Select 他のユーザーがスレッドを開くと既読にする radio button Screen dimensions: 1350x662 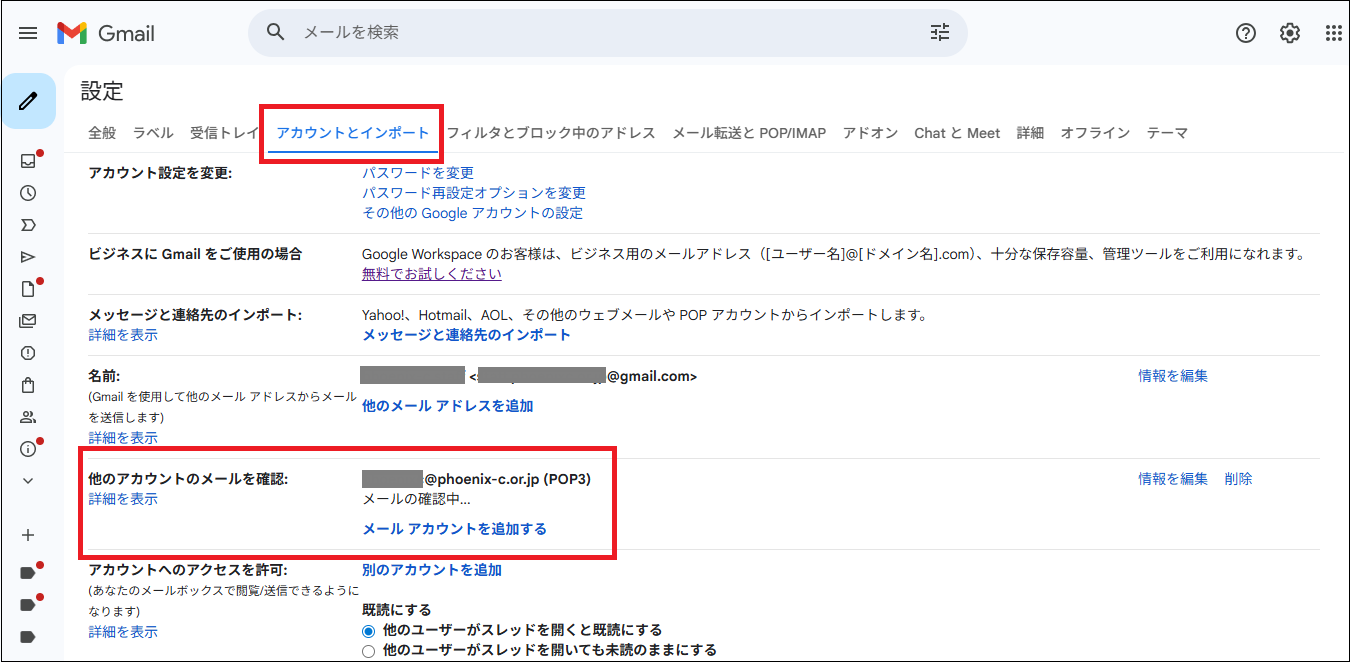point(369,631)
